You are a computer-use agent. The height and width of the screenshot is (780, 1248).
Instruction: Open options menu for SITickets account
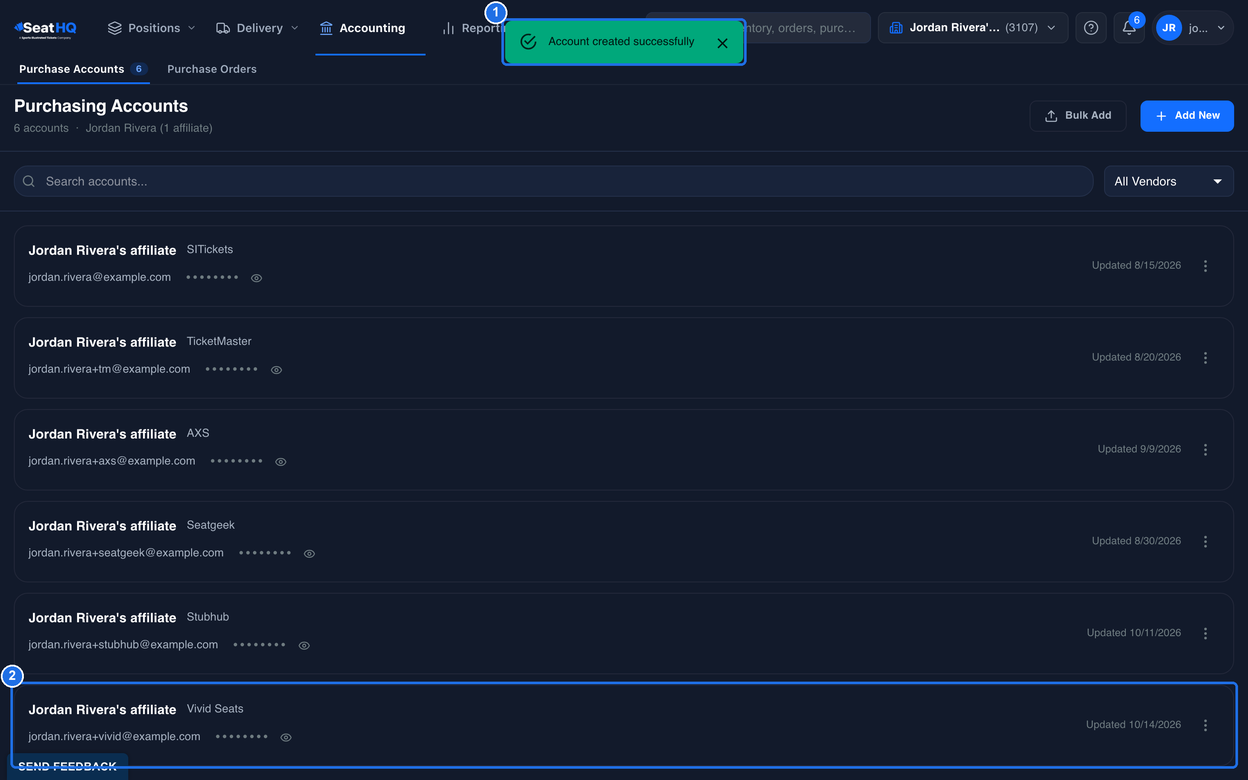point(1205,266)
